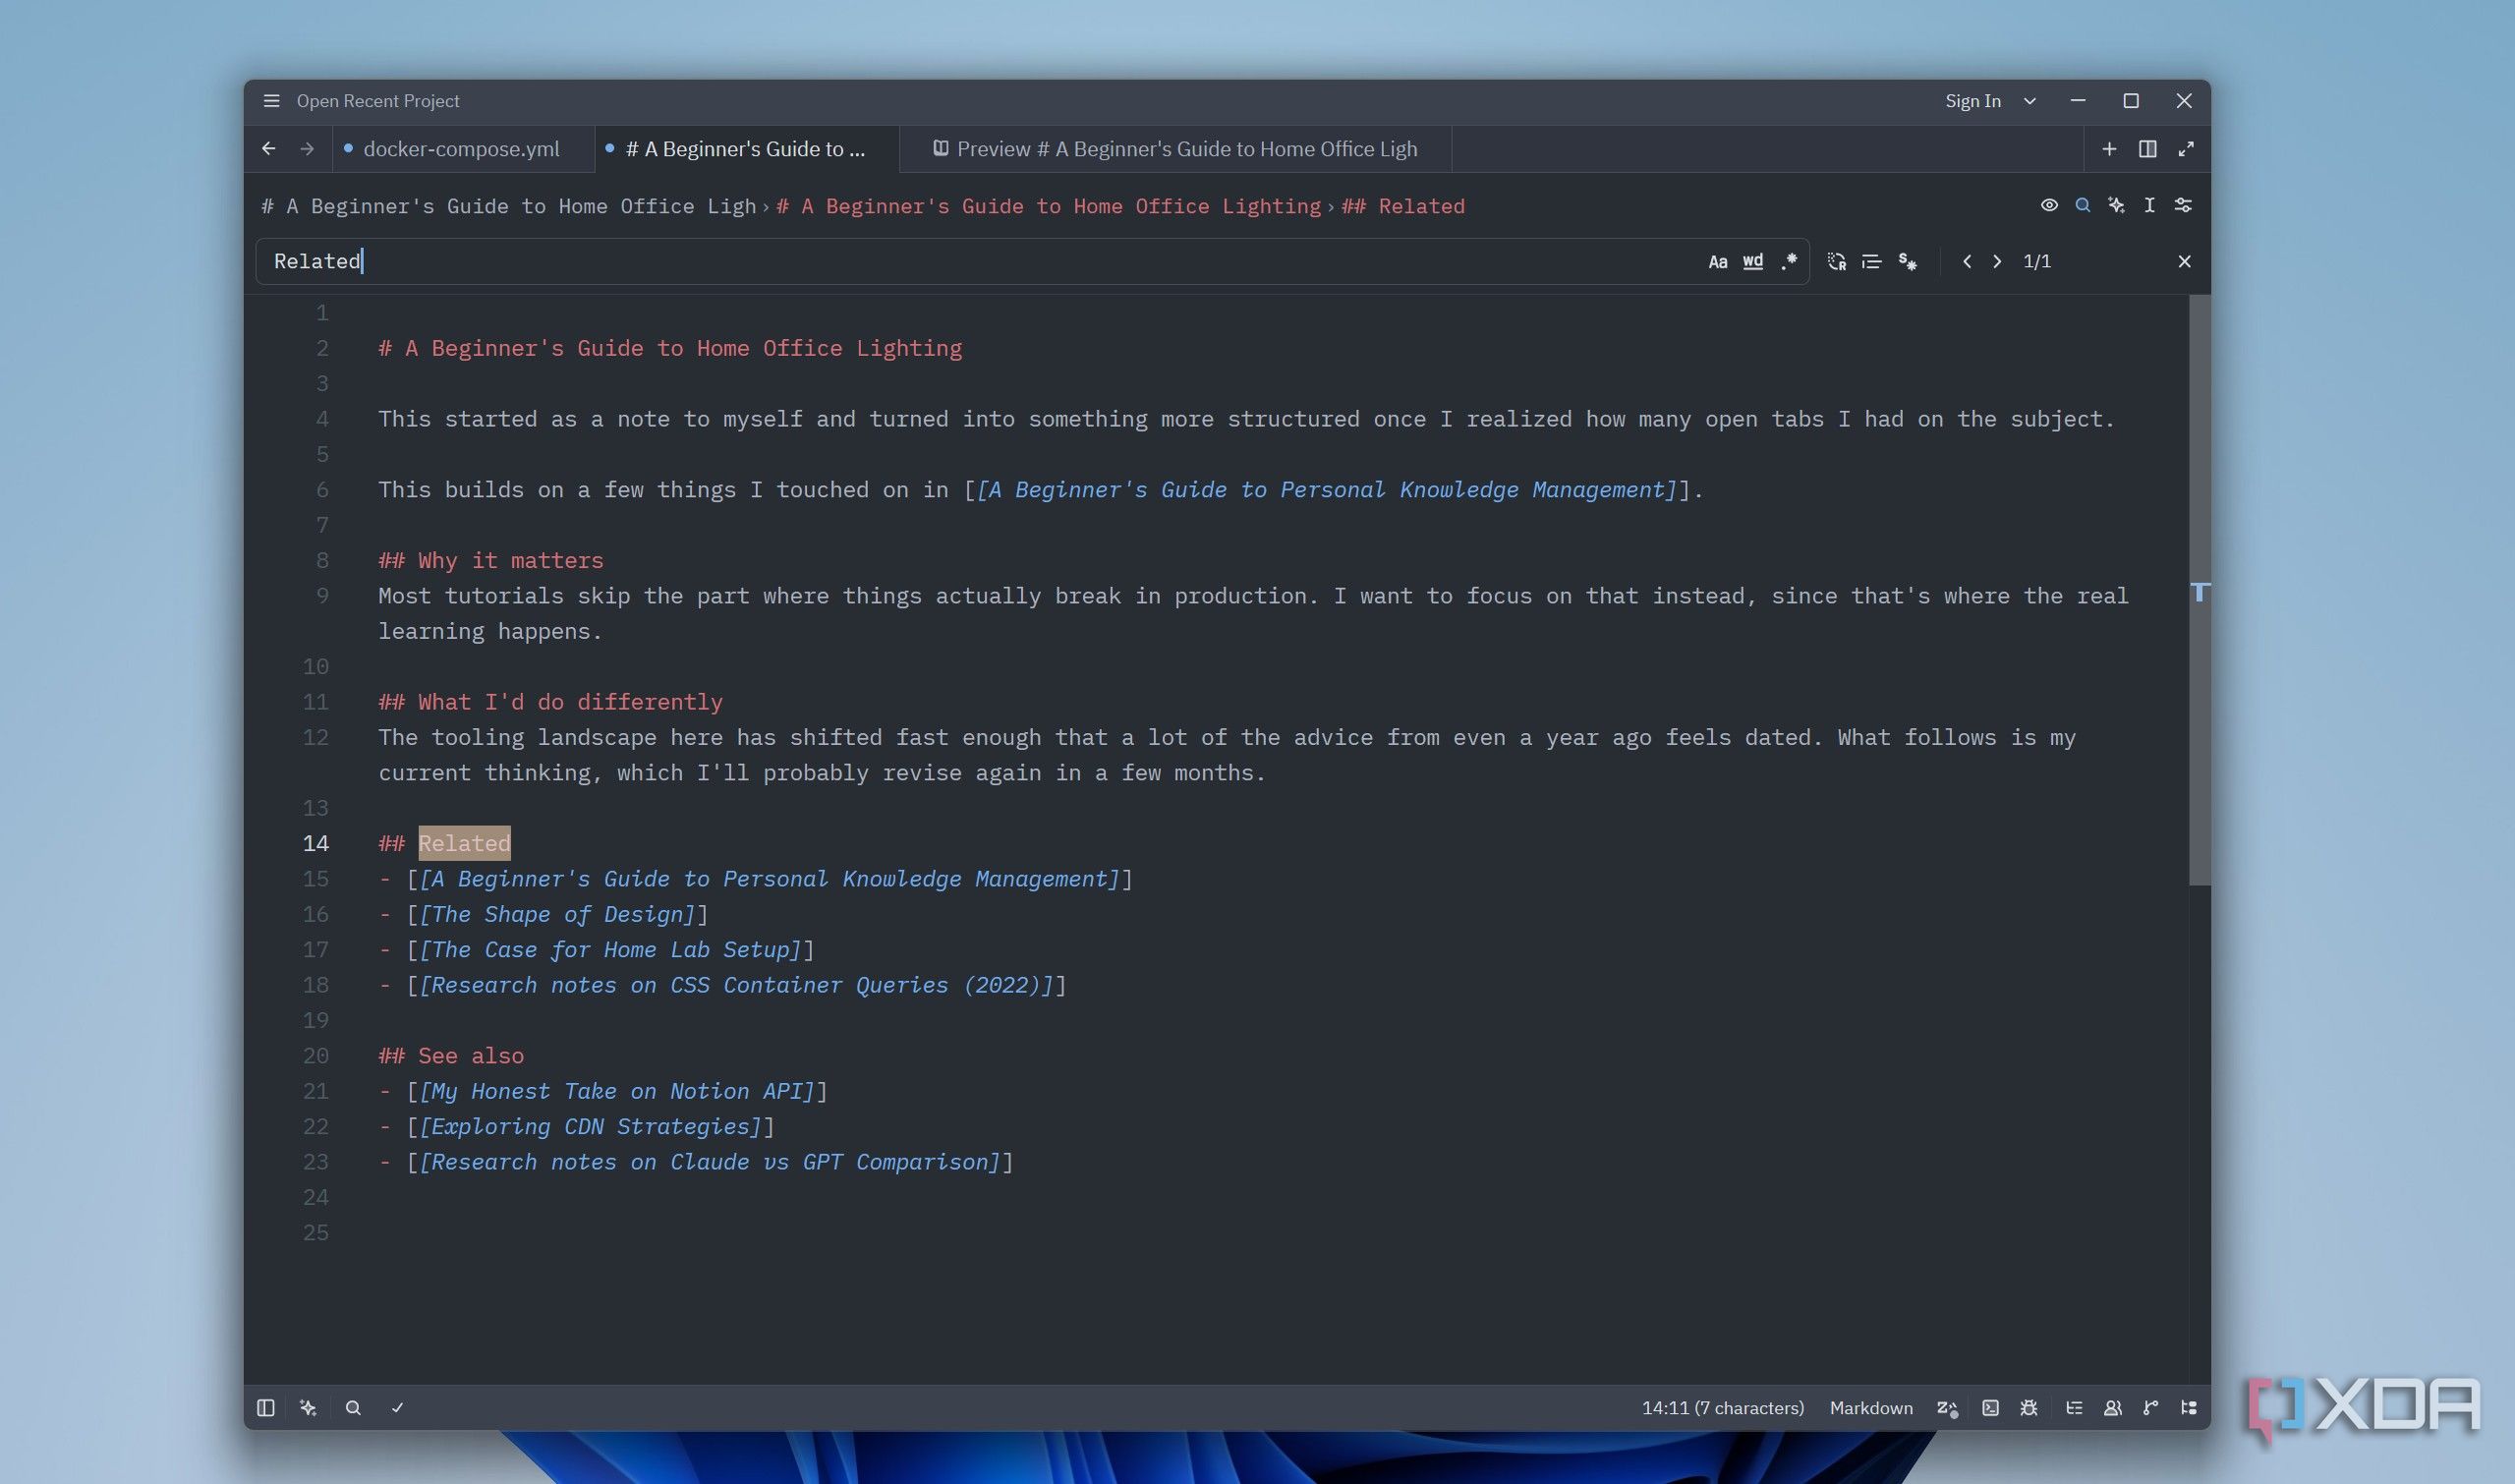Click the '## Related' breadcrumb segment
Viewport: 2515px width, 1484px height.
coord(1403,206)
